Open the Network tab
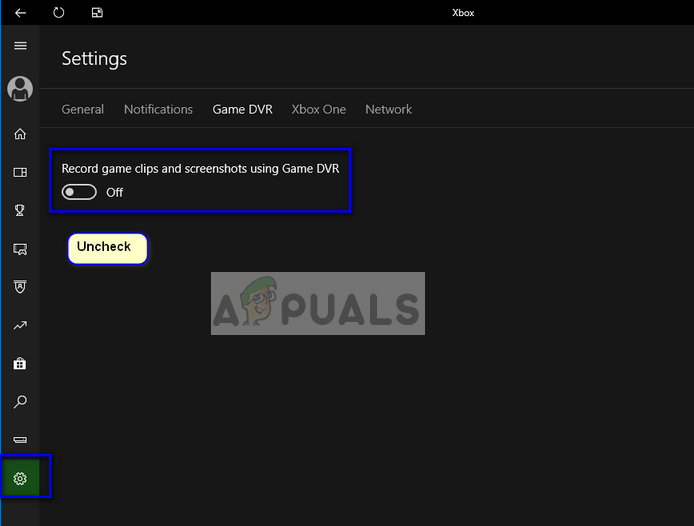 tap(389, 109)
